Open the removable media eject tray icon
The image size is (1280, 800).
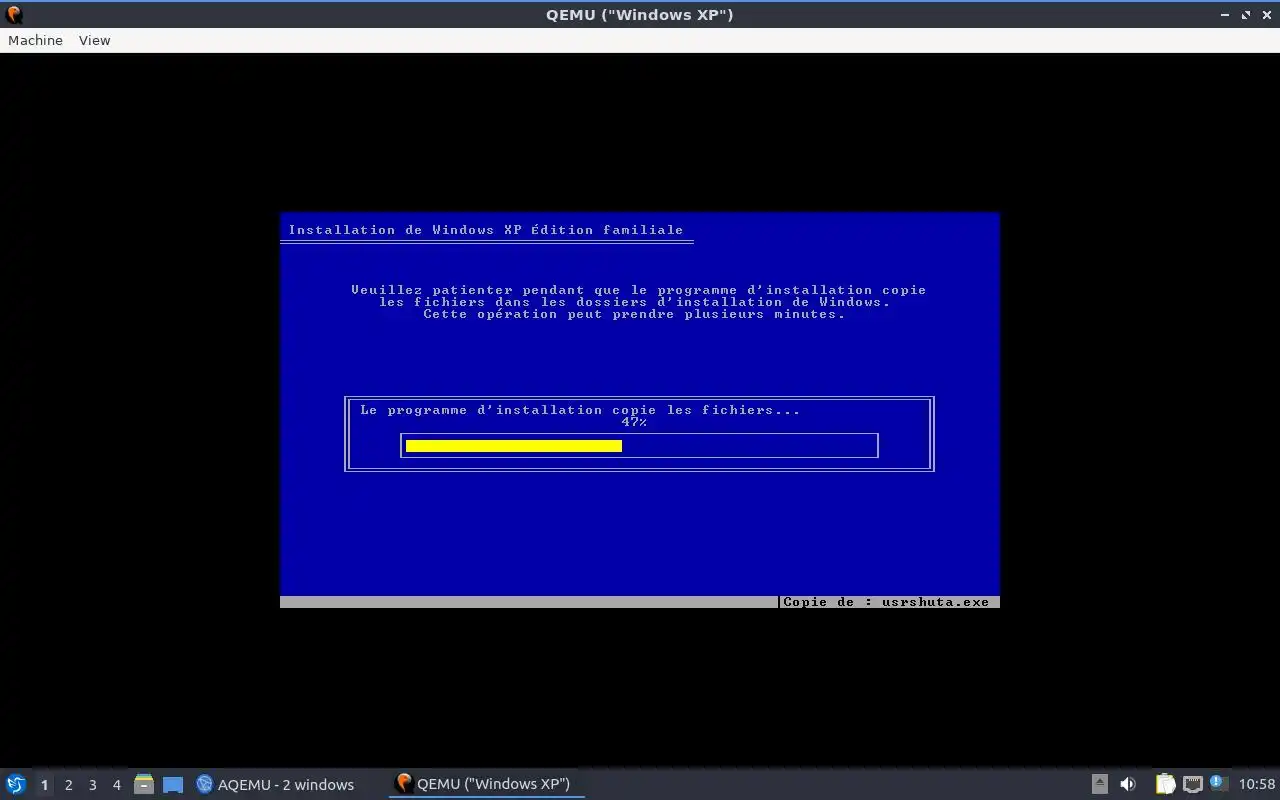click(x=1099, y=784)
